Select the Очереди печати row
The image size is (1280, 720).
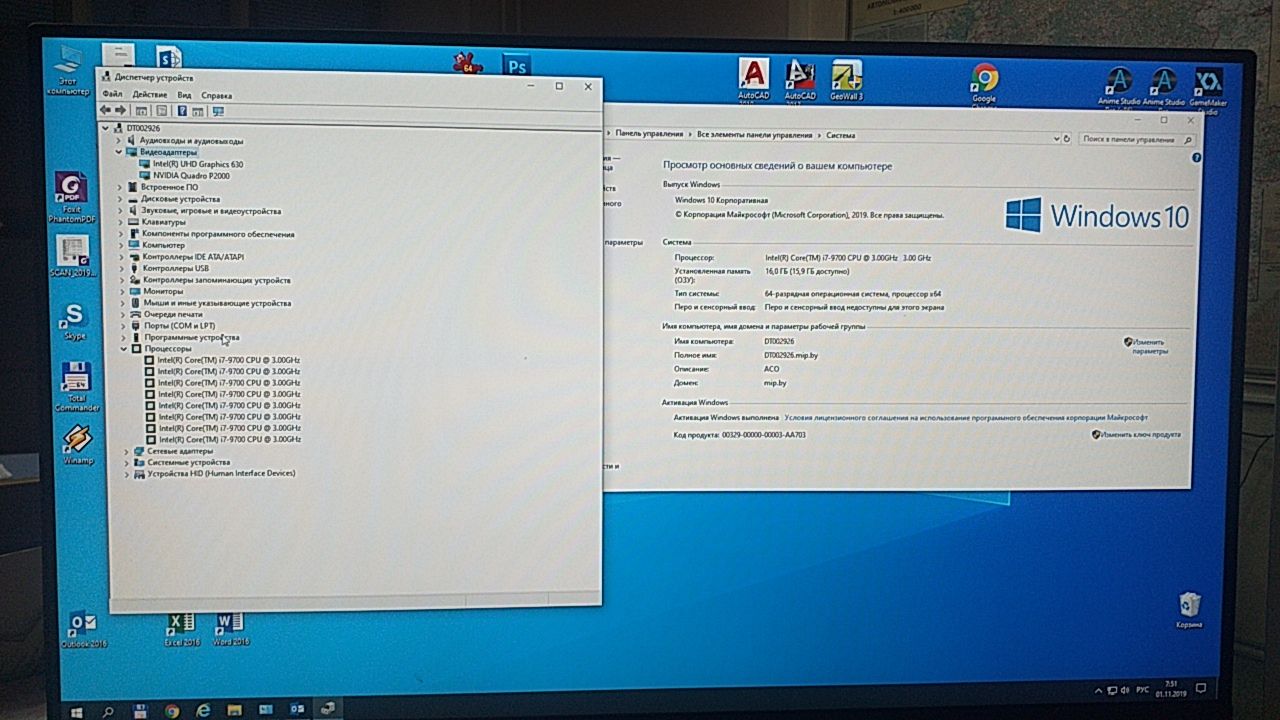coord(167,314)
